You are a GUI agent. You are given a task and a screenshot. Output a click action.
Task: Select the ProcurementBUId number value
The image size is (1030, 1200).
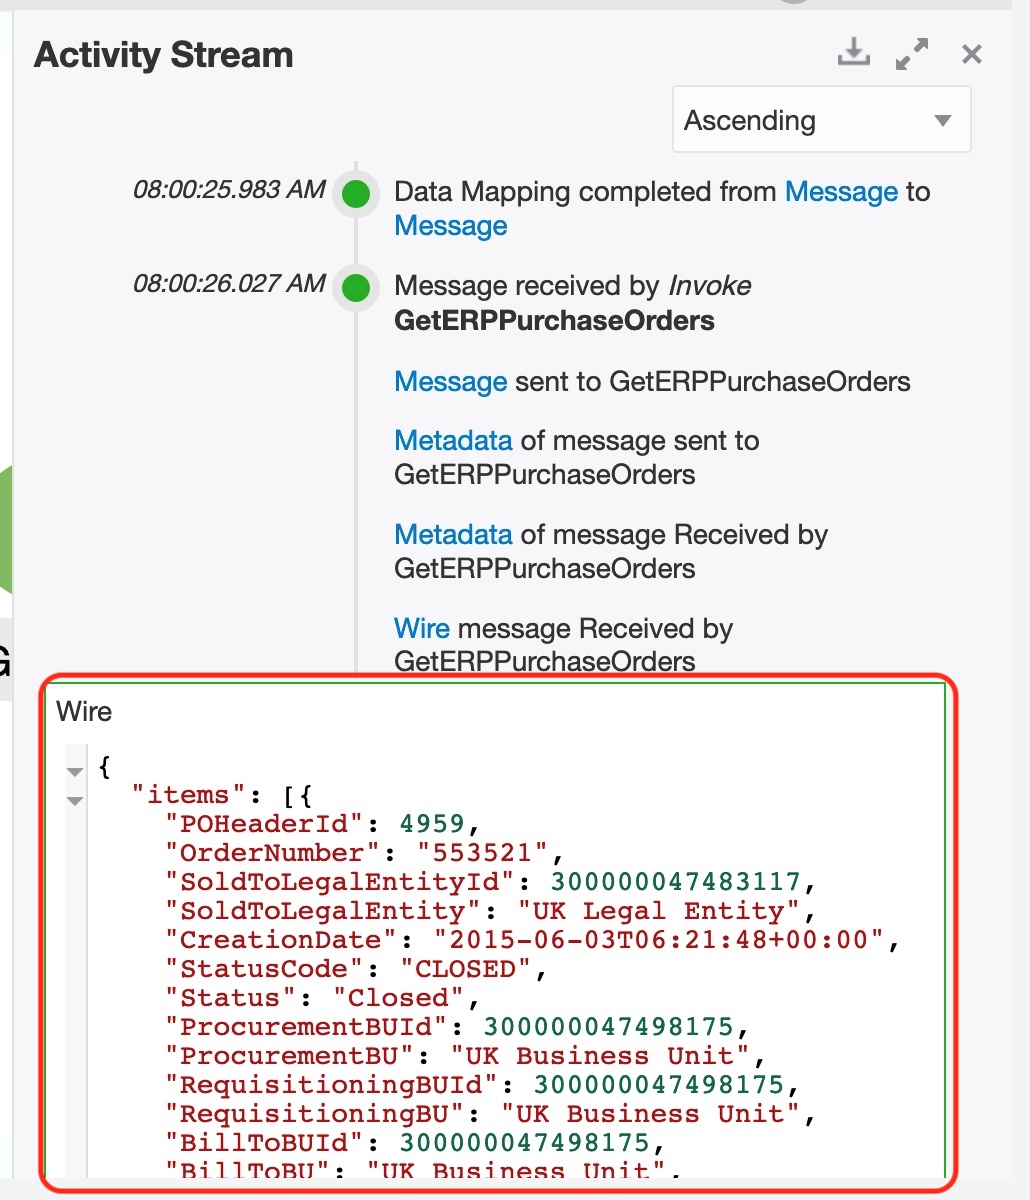click(x=609, y=1027)
